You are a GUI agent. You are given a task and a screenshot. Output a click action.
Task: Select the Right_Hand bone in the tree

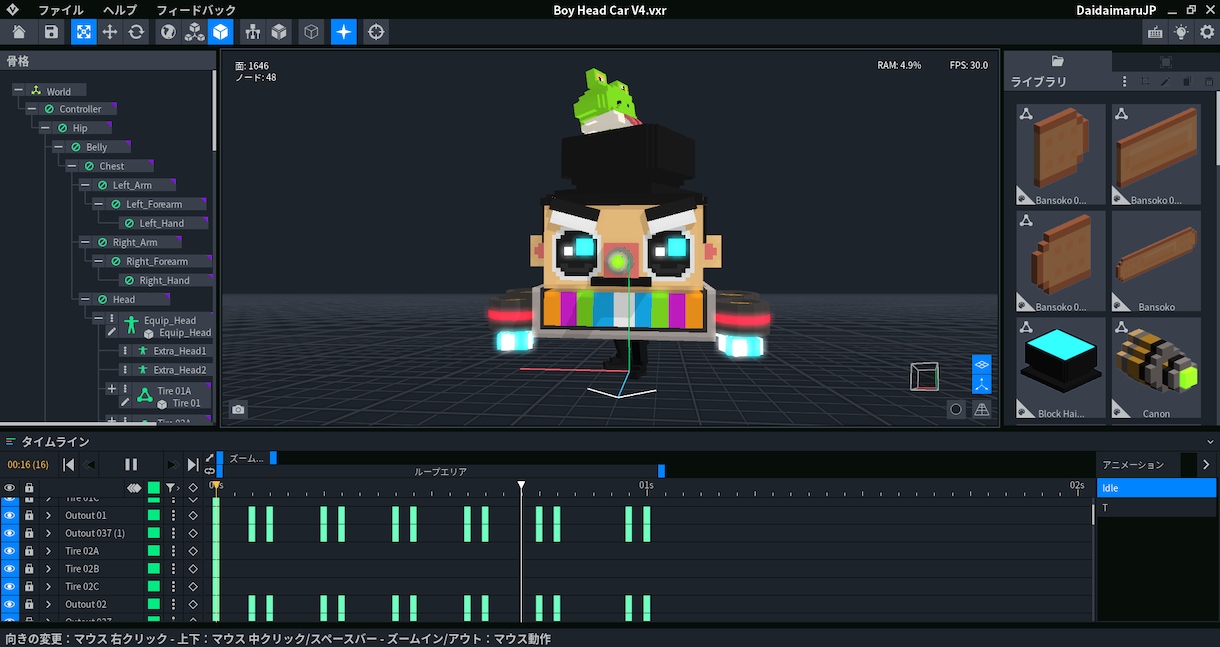click(x=164, y=281)
